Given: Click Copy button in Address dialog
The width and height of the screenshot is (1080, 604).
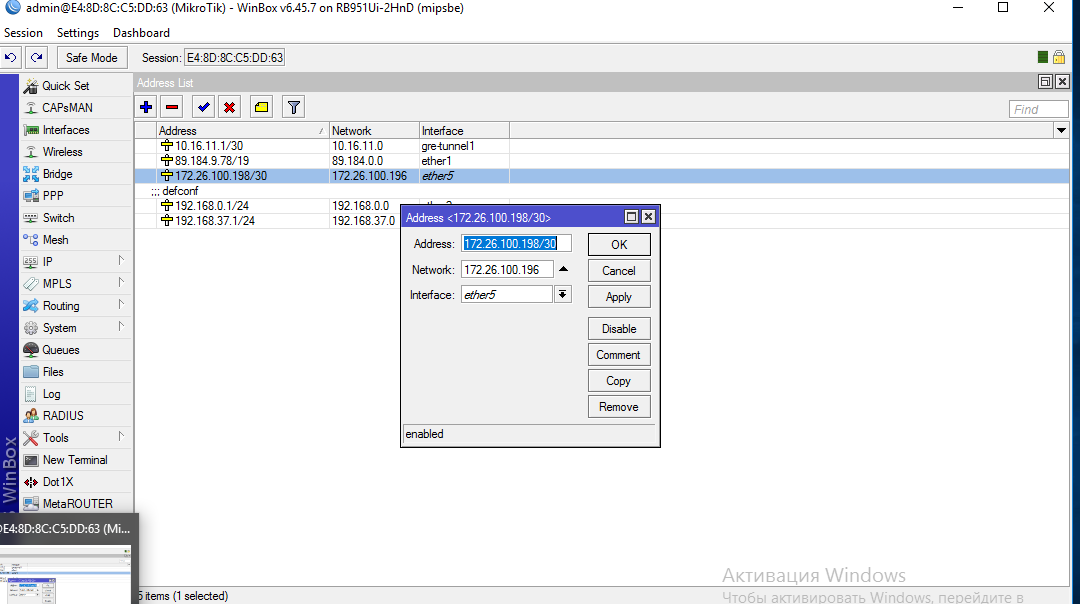Looking at the screenshot, I should [619, 381].
